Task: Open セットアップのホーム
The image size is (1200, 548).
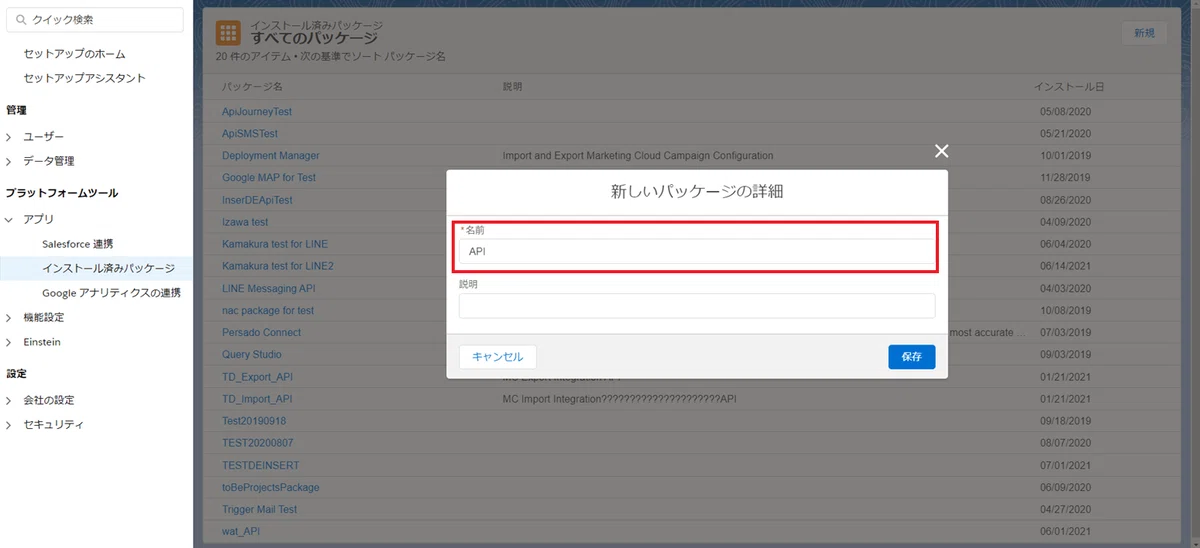Action: click(75, 54)
